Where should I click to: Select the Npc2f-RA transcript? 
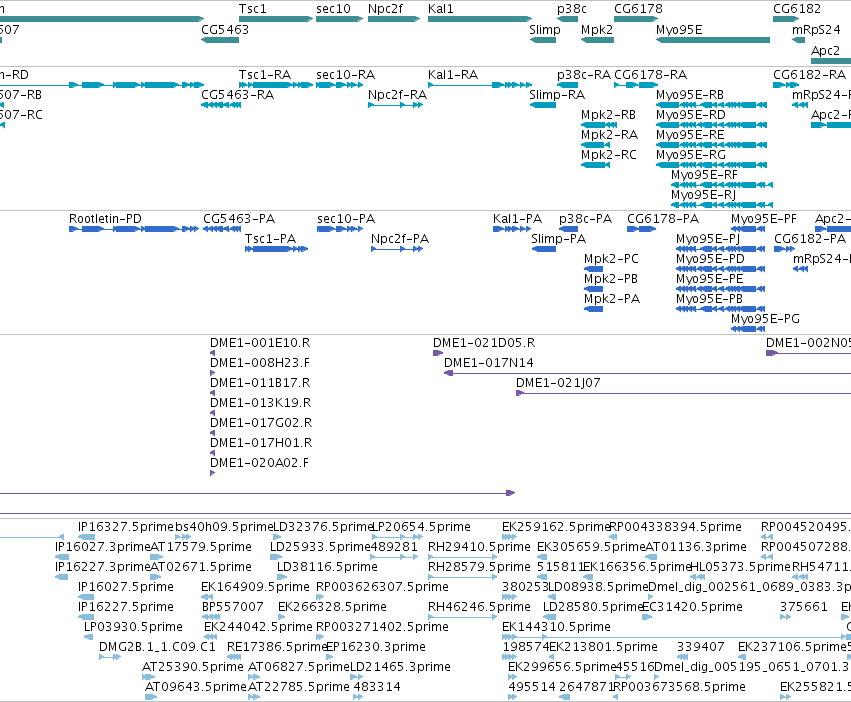coord(396,105)
